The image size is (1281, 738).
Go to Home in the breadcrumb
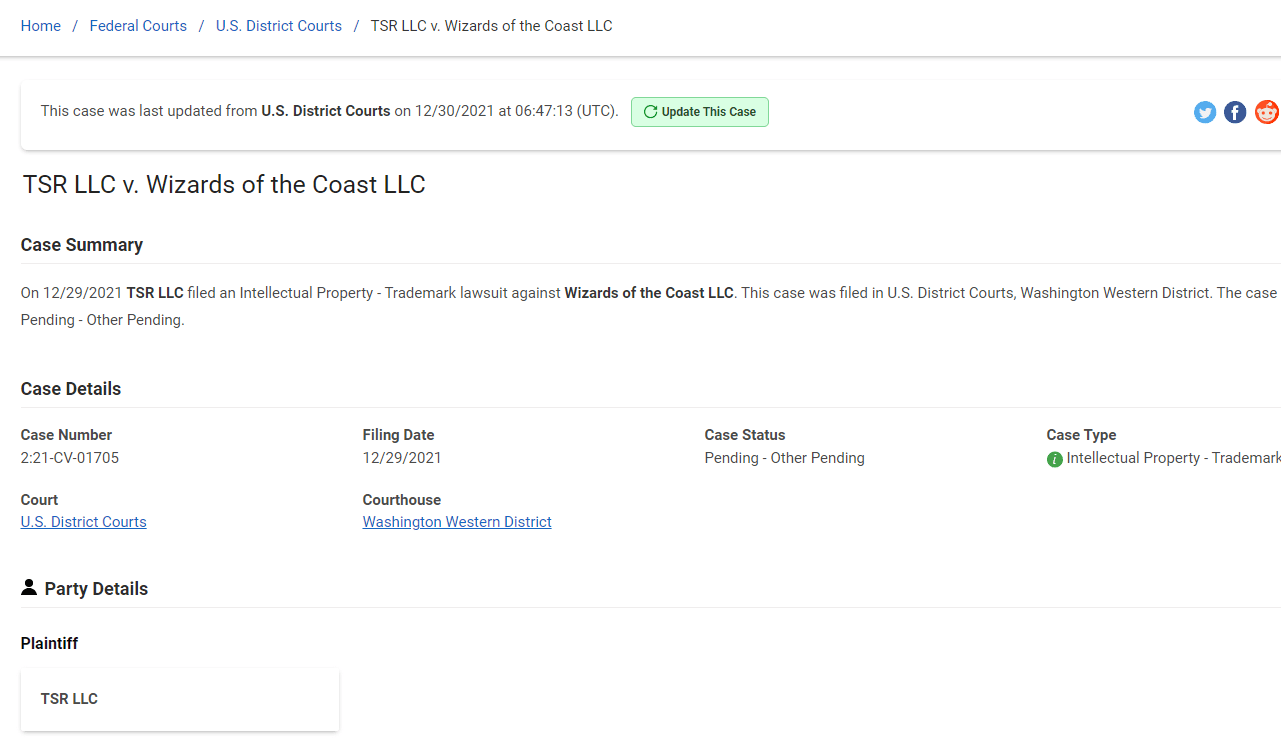tap(41, 26)
